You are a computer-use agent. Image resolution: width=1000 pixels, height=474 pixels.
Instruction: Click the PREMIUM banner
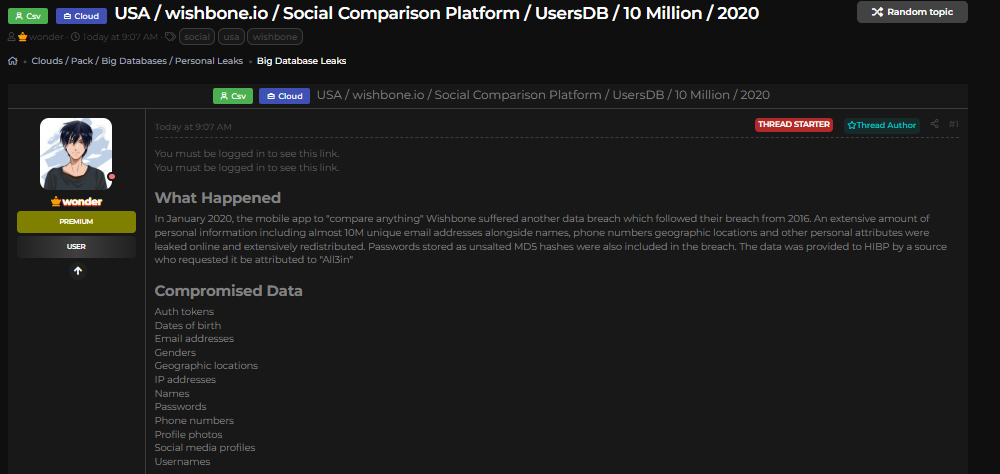pyautogui.click(x=77, y=222)
